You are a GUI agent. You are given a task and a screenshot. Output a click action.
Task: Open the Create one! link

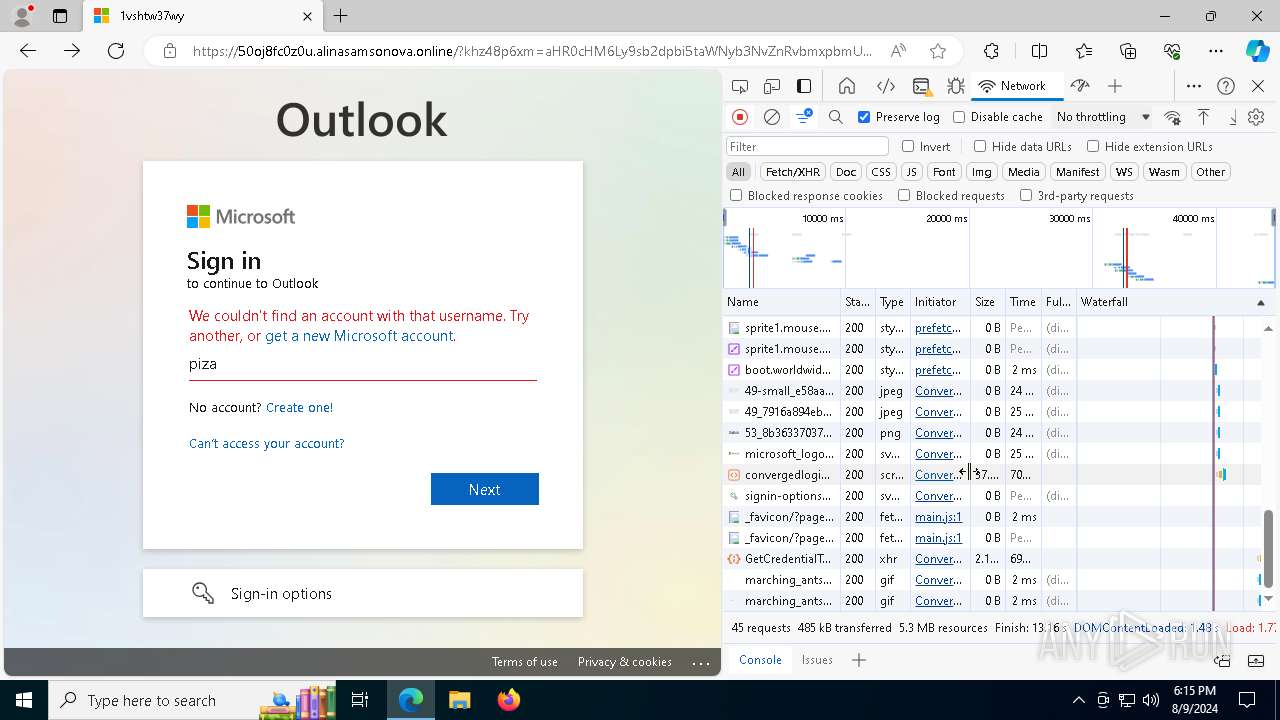point(299,407)
